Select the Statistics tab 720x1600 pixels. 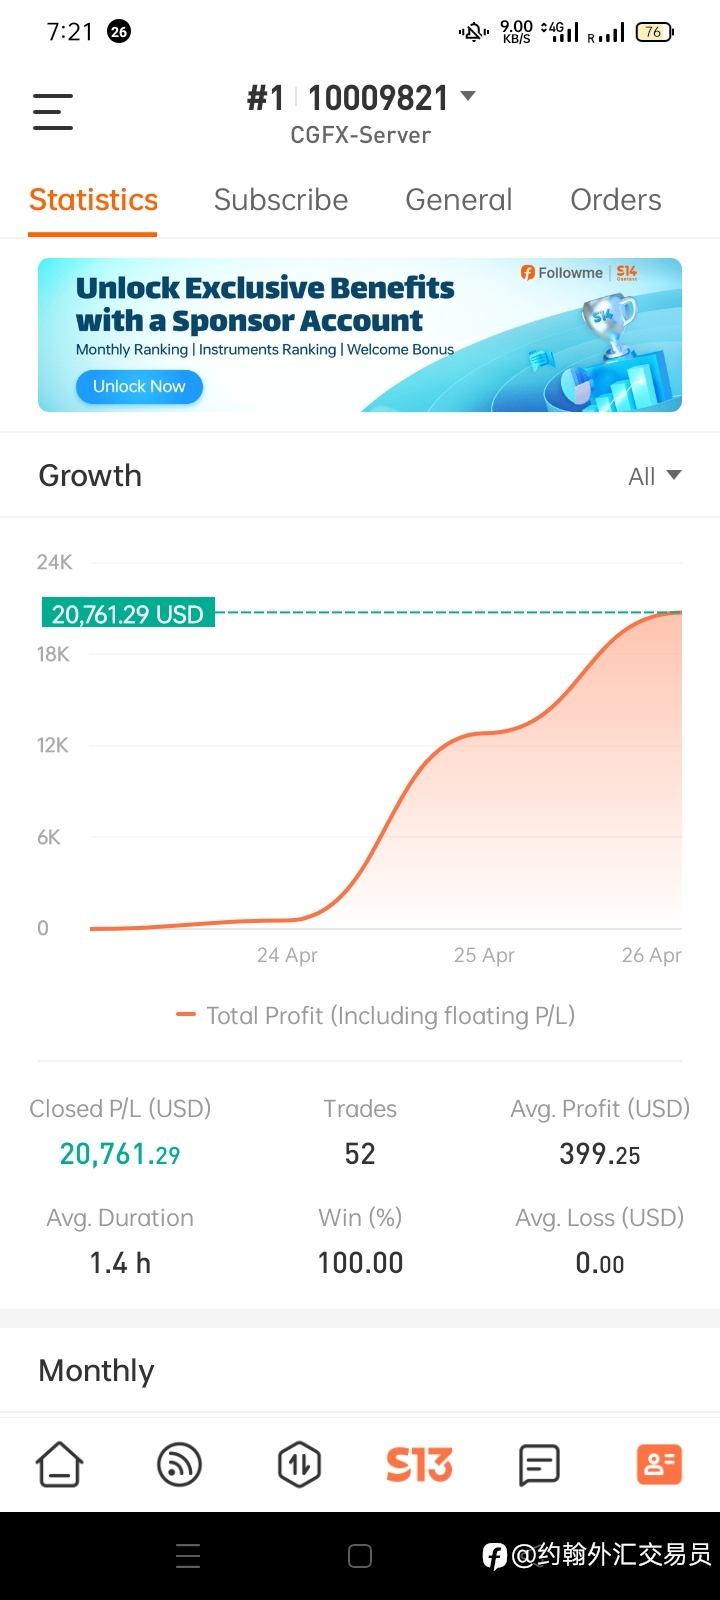93,200
